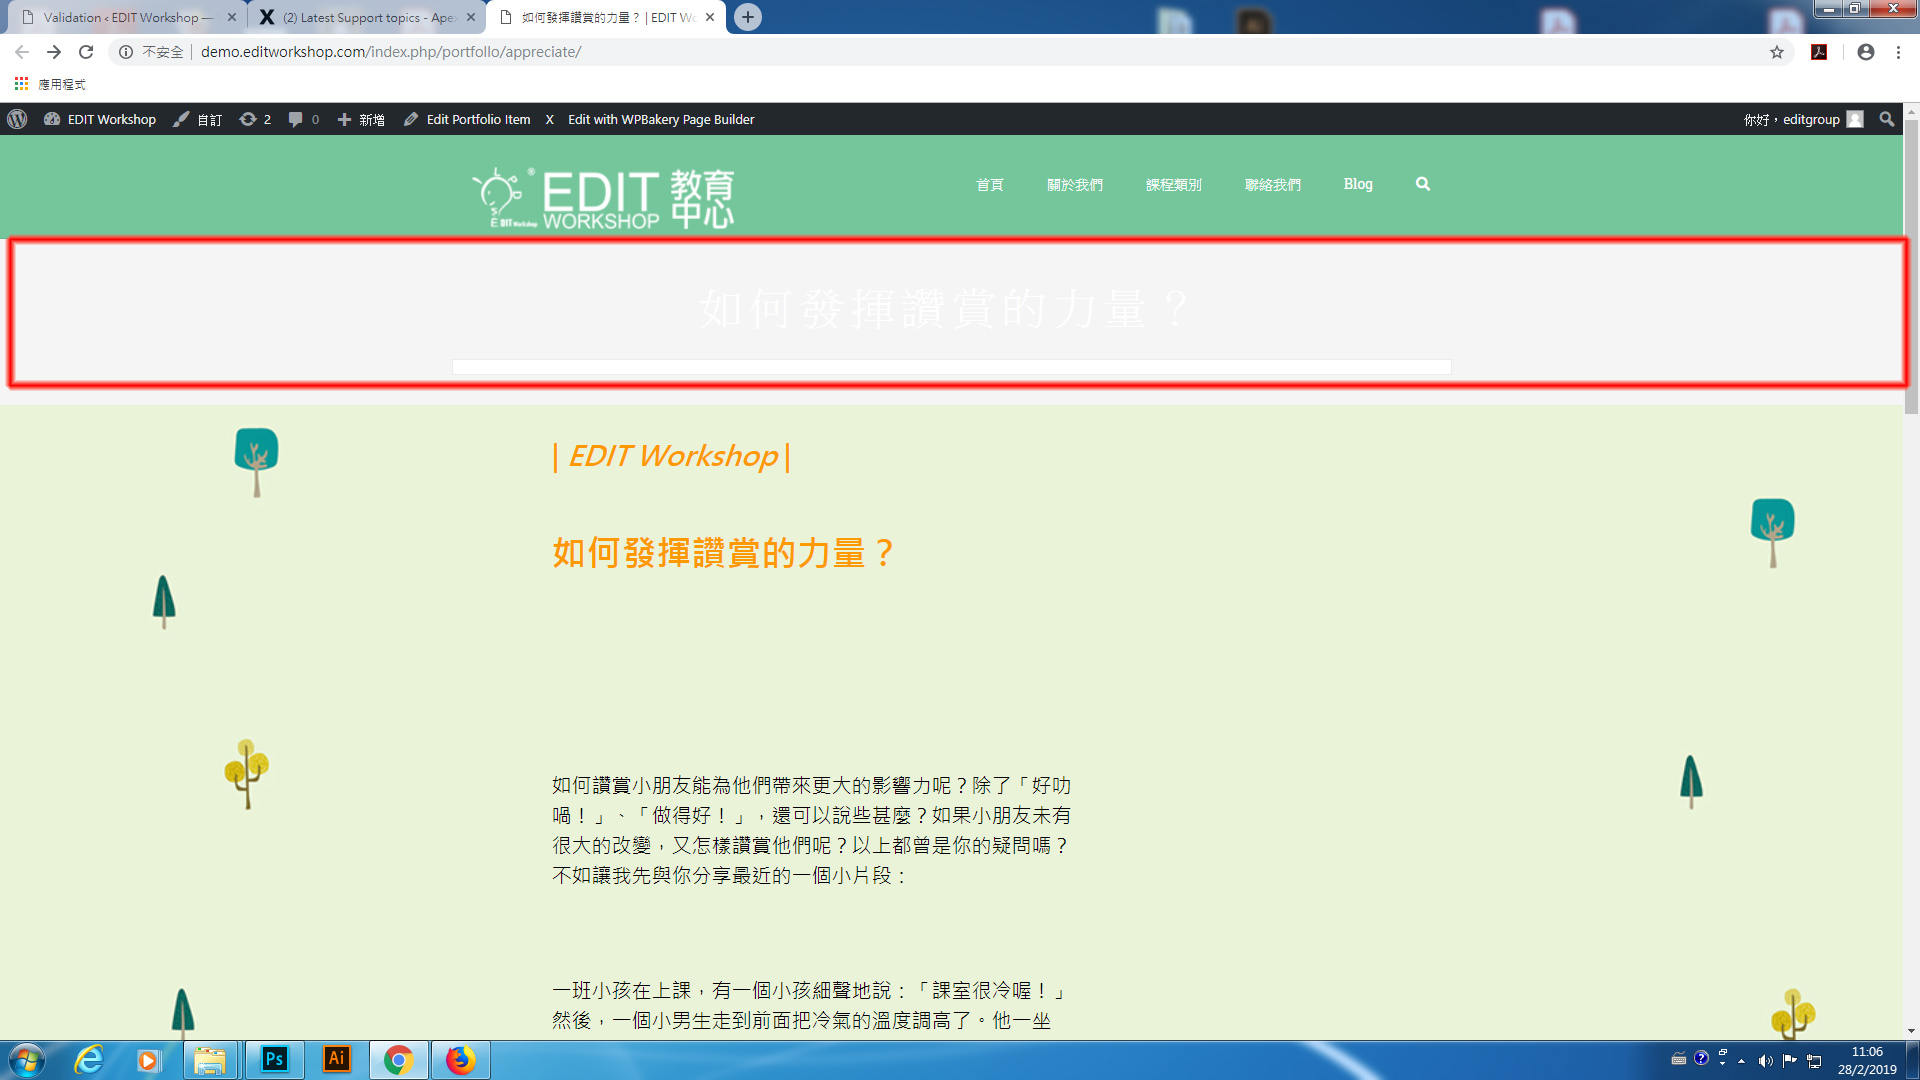Expand the editgroup user account menu
The image size is (1920, 1080).
1810,119
